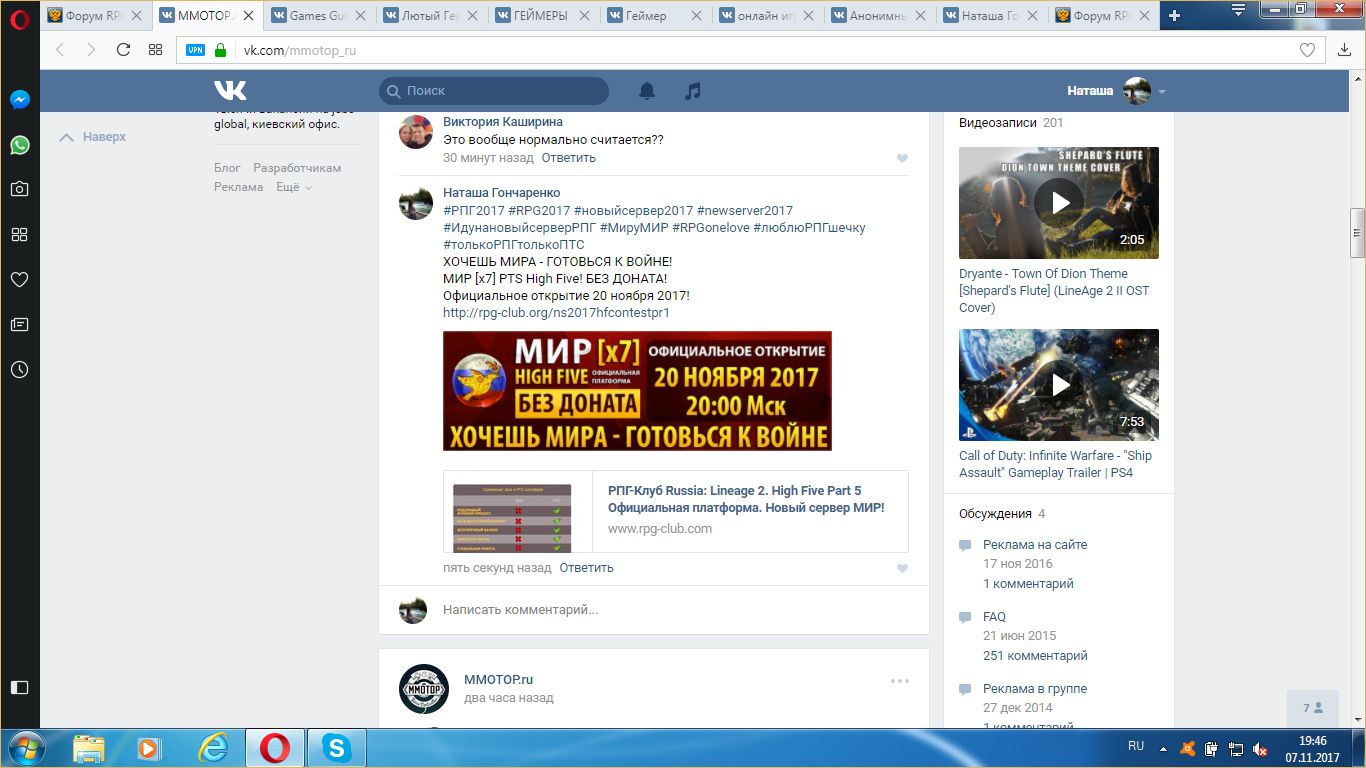Like Наташа Гончаренко's comment

pyautogui.click(x=902, y=568)
